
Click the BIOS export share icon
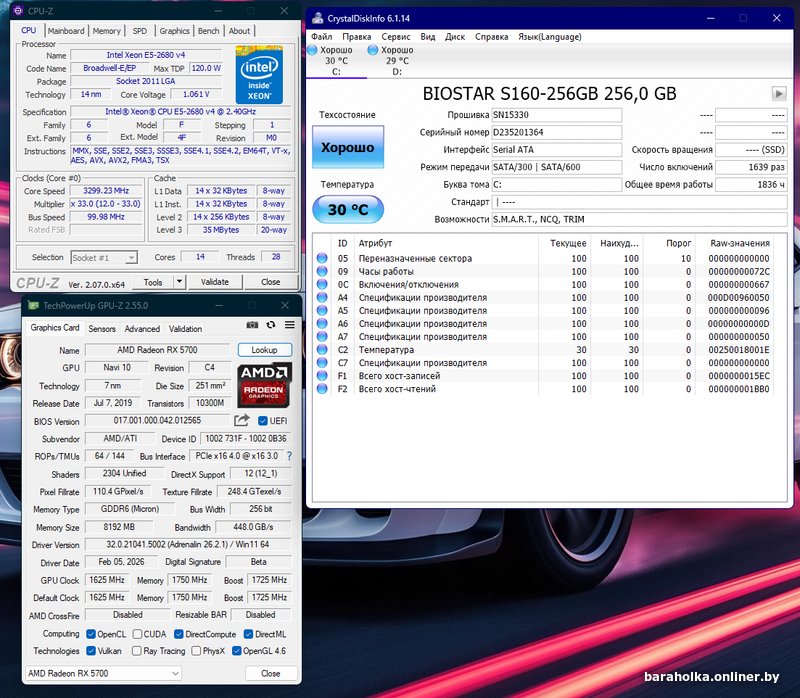tap(241, 421)
